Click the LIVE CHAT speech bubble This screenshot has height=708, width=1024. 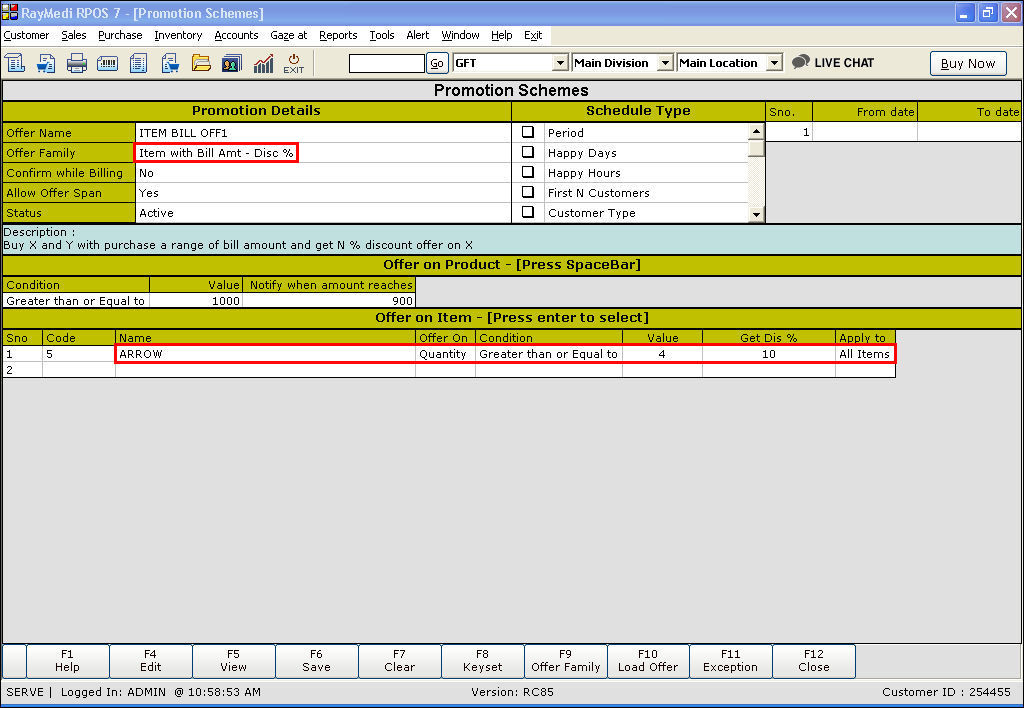click(x=833, y=62)
